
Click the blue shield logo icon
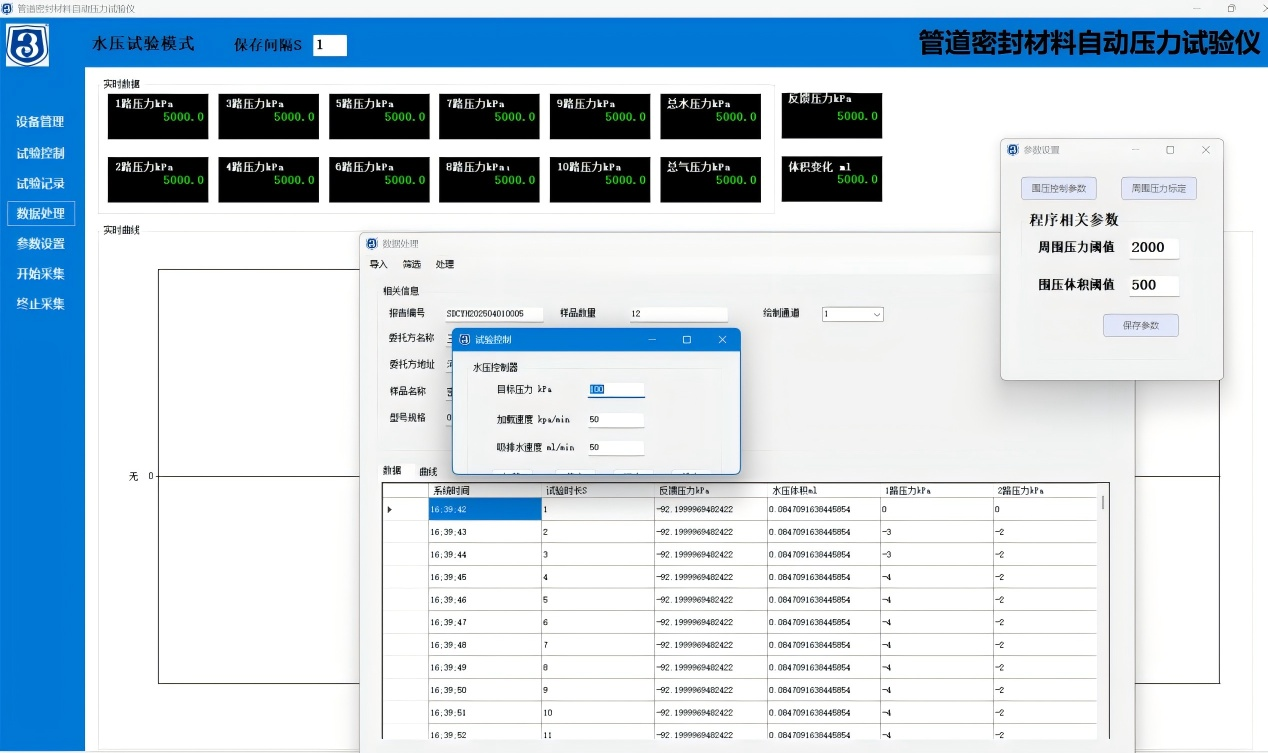pyautogui.click(x=27, y=44)
